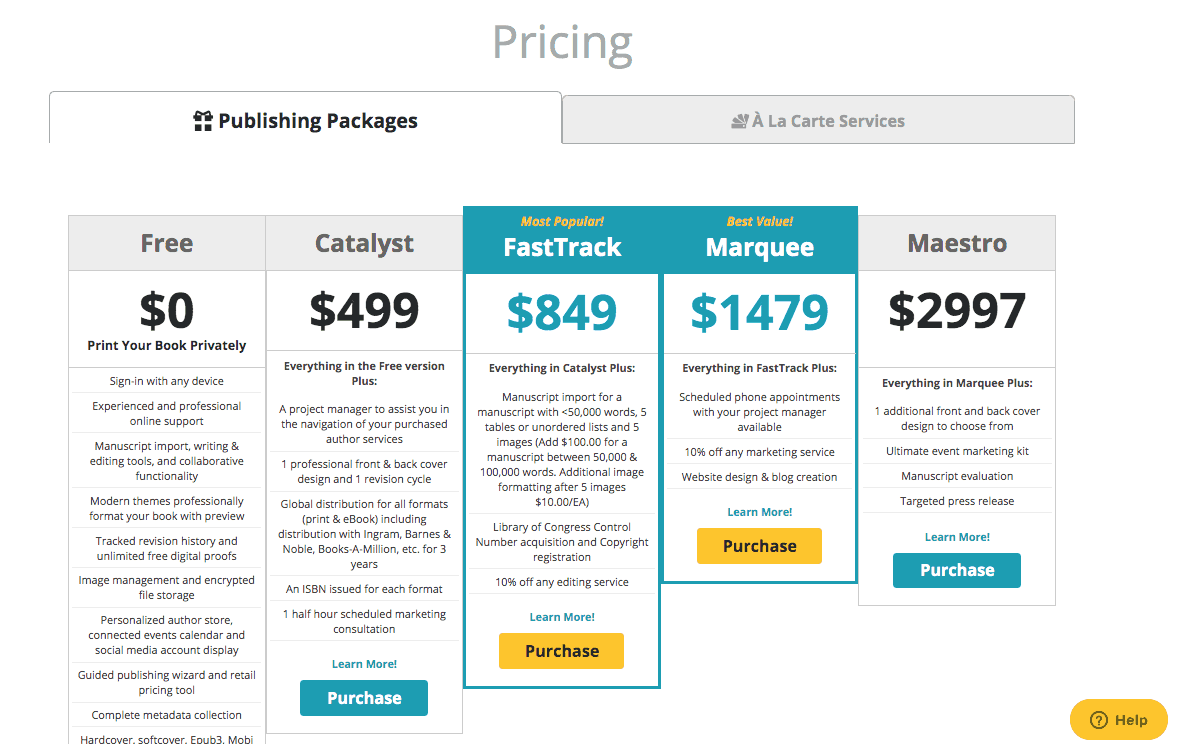Click the Pricing page title
Screen dimensions: 1181x744
(x=562, y=42)
